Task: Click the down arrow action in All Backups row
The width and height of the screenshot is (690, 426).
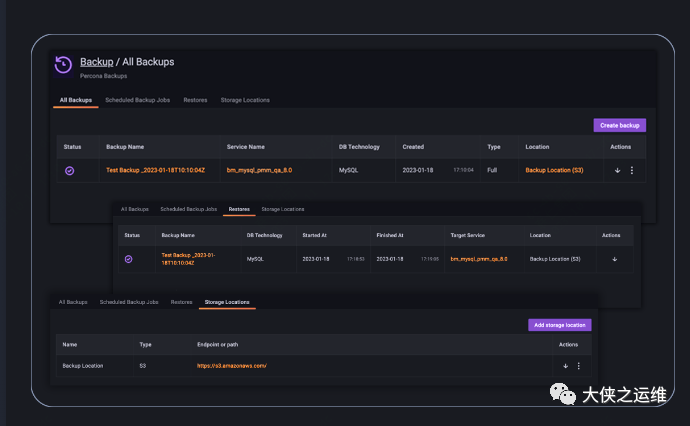Action: tap(618, 171)
